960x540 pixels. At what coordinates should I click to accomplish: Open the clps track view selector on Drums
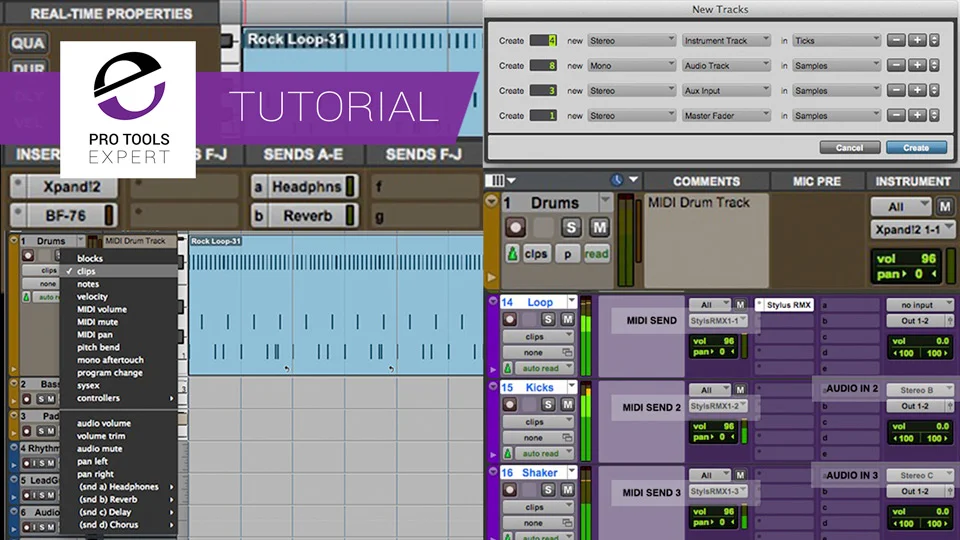click(x=536, y=254)
